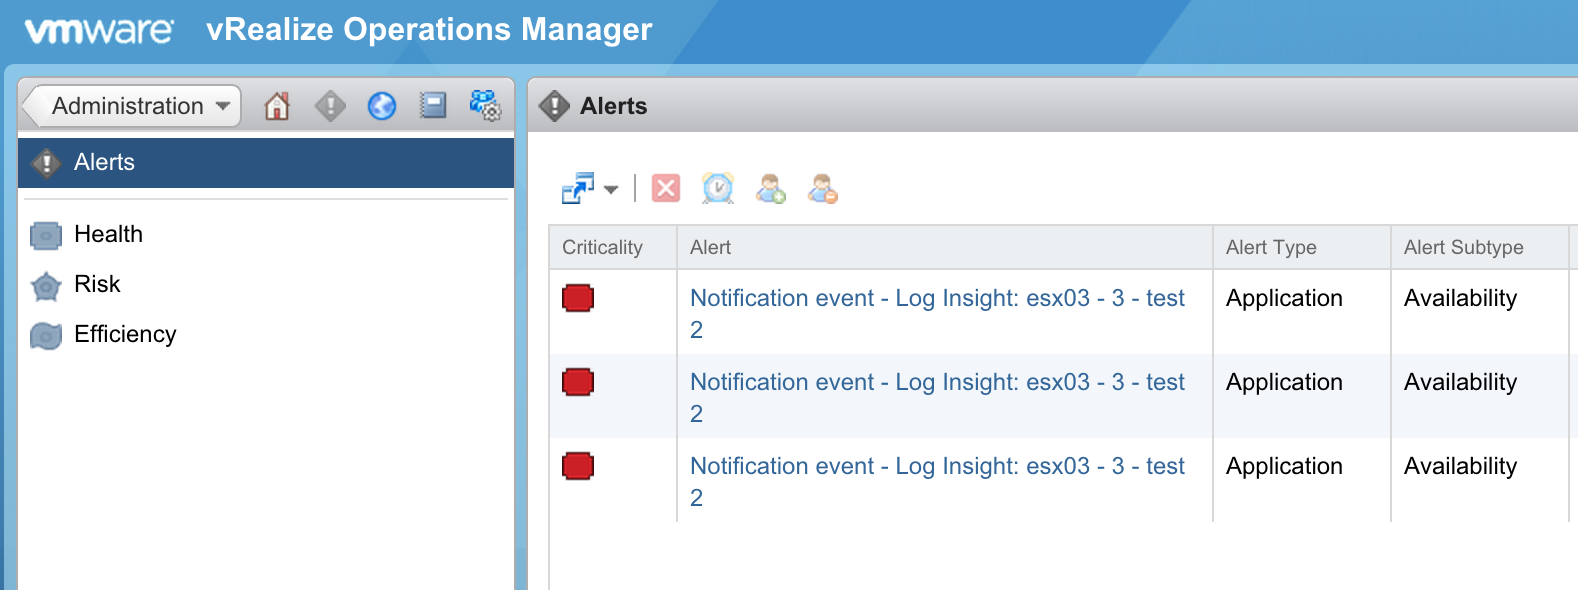The width and height of the screenshot is (1578, 590).
Task: Expand the Administration navigation dropdown
Action: click(222, 106)
